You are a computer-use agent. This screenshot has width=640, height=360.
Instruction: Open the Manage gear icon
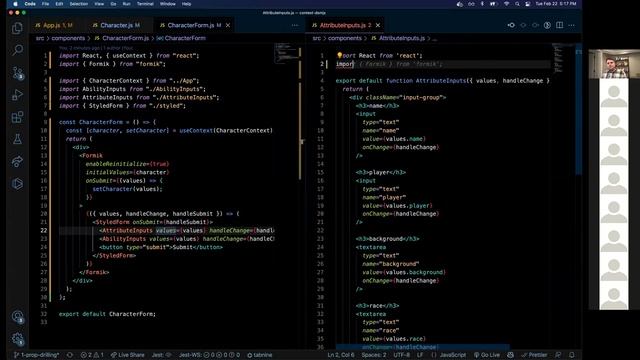pos(18,339)
